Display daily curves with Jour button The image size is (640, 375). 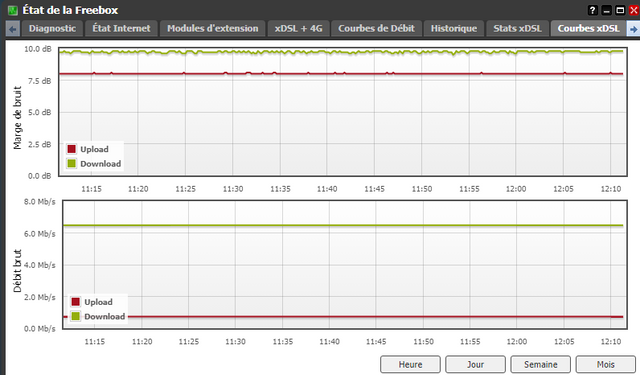(476, 364)
